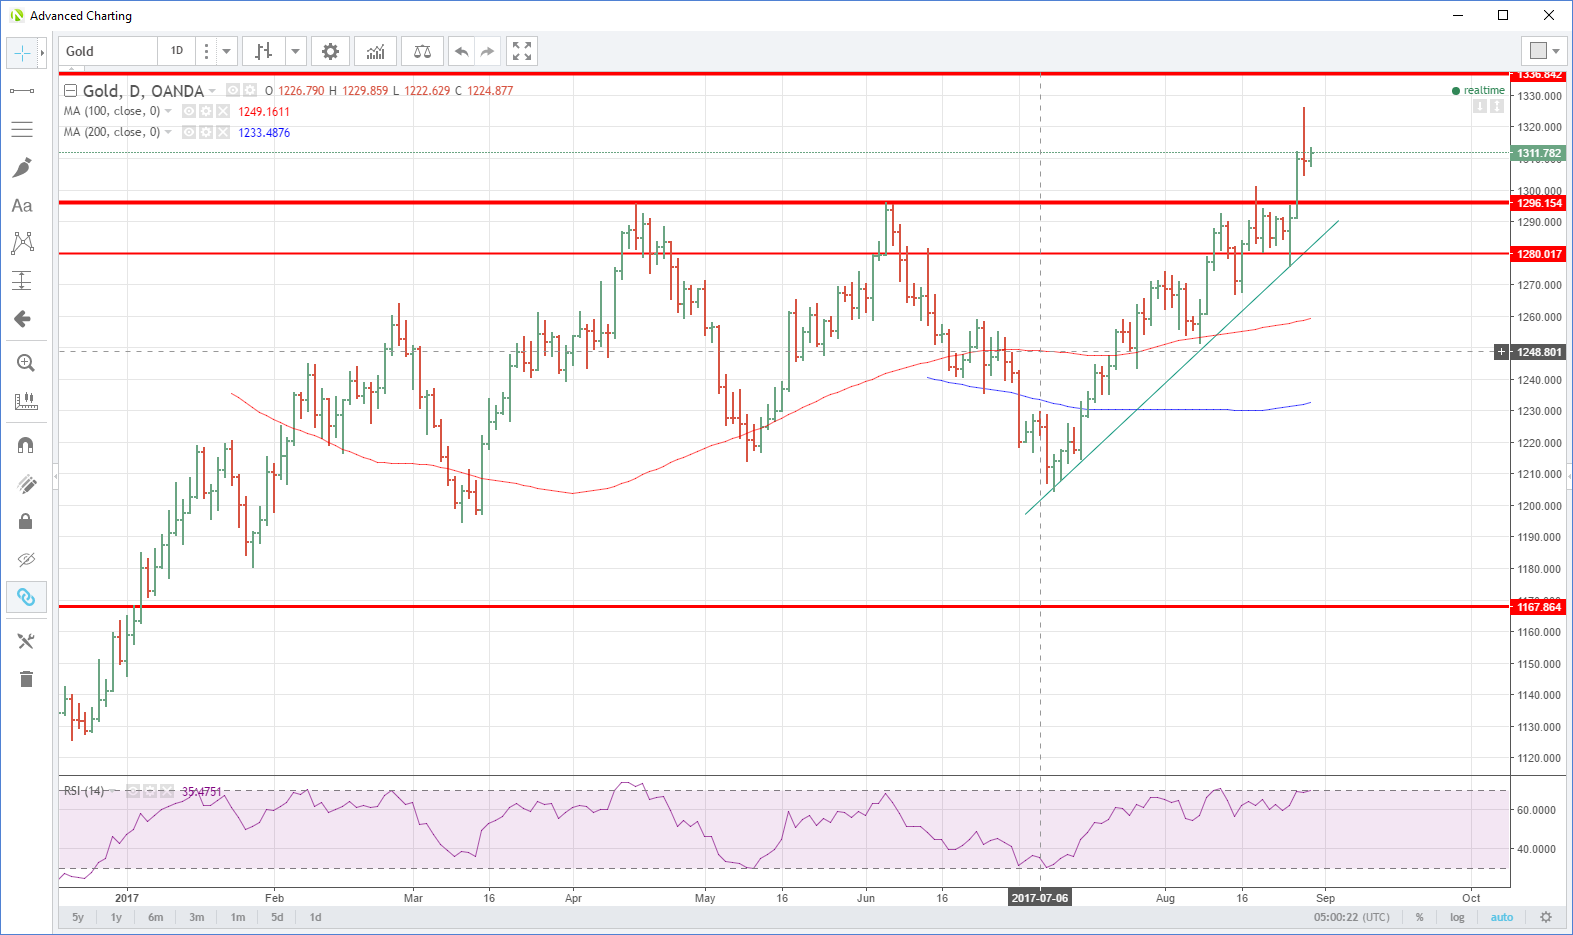Screen dimensions: 1573x935
Task: Expand the MA (100, close, 0) dropdown
Action: point(168,111)
